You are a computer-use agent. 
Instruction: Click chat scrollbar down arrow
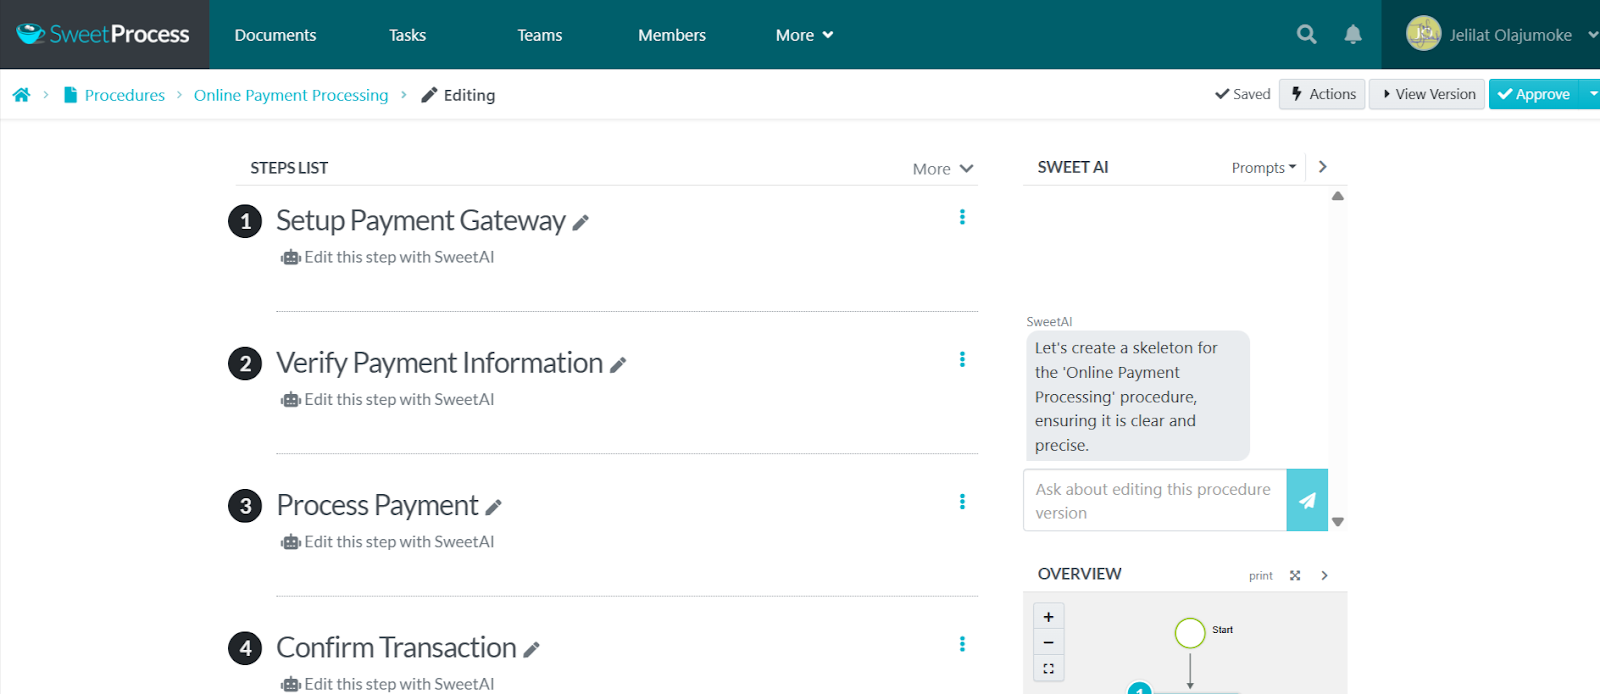click(x=1338, y=522)
